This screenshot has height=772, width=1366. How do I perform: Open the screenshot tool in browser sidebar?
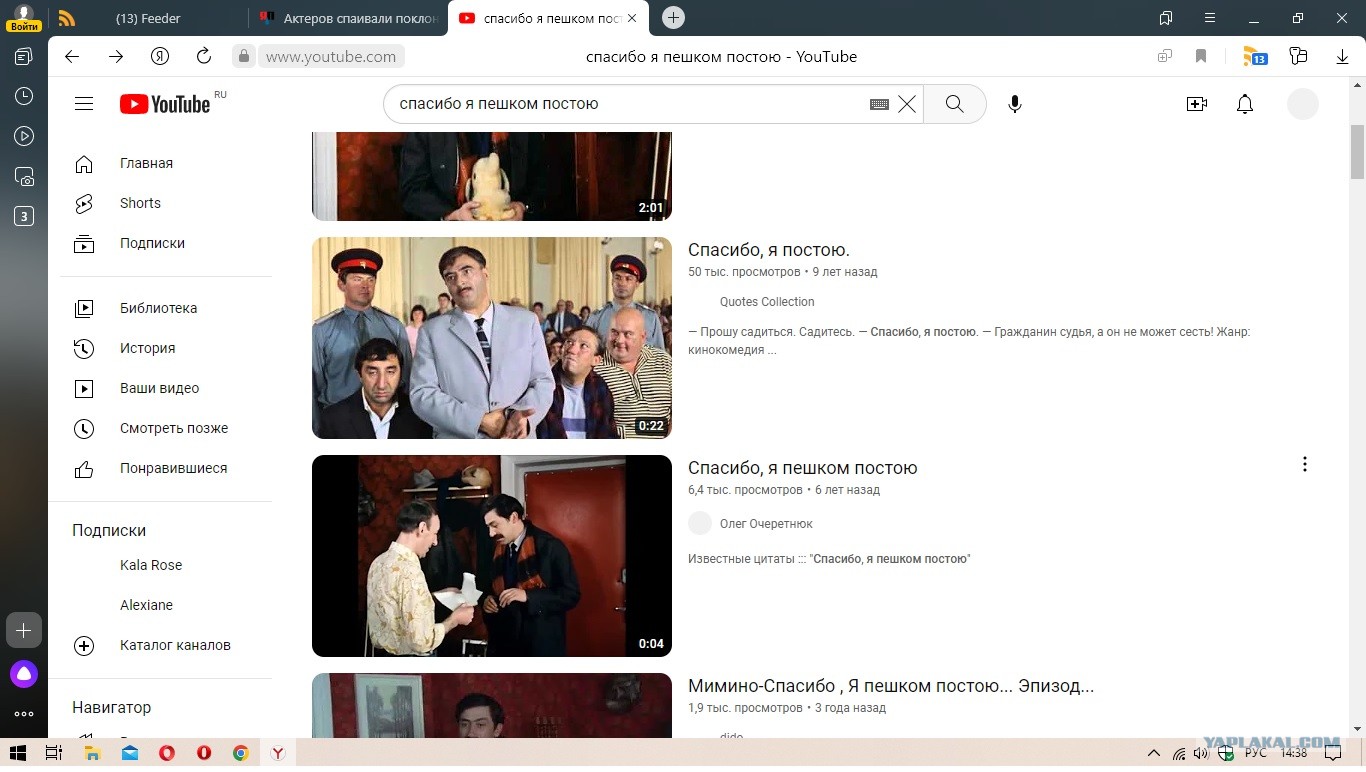pyautogui.click(x=24, y=177)
